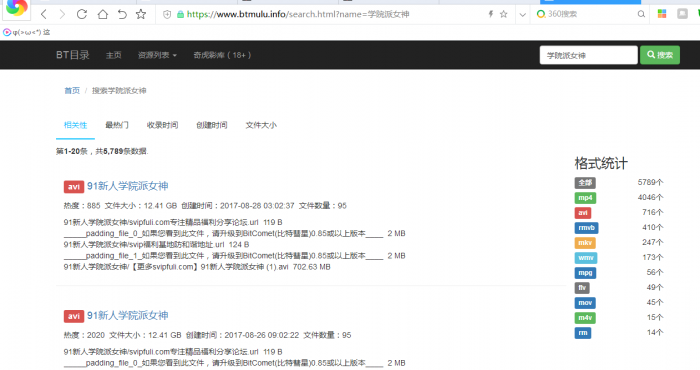Click the browser back arrow
The height and width of the screenshot is (370, 700).
click(44, 14)
